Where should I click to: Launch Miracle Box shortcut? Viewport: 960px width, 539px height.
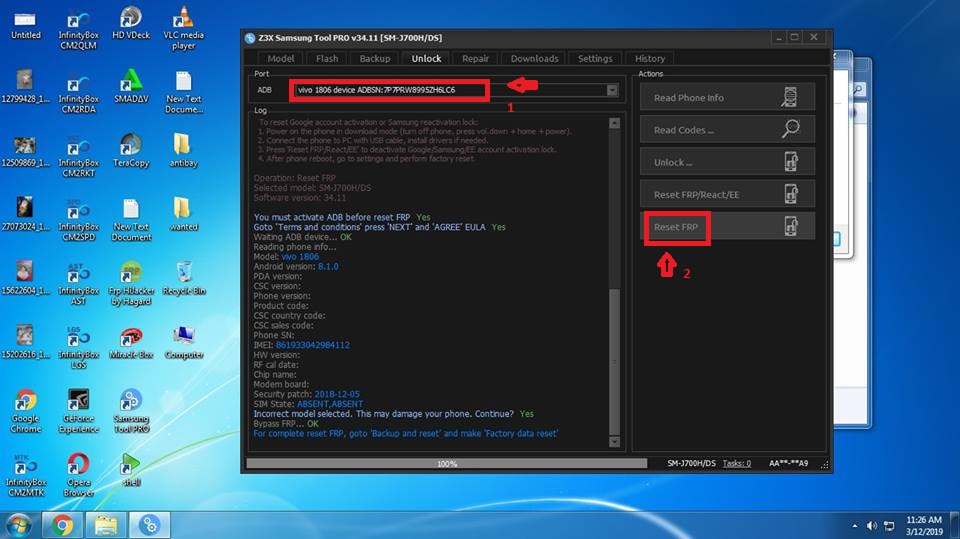pos(131,344)
